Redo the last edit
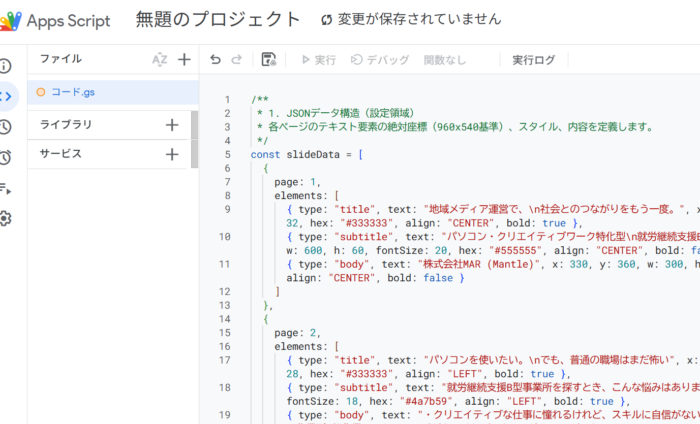700x424 pixels. [236, 60]
